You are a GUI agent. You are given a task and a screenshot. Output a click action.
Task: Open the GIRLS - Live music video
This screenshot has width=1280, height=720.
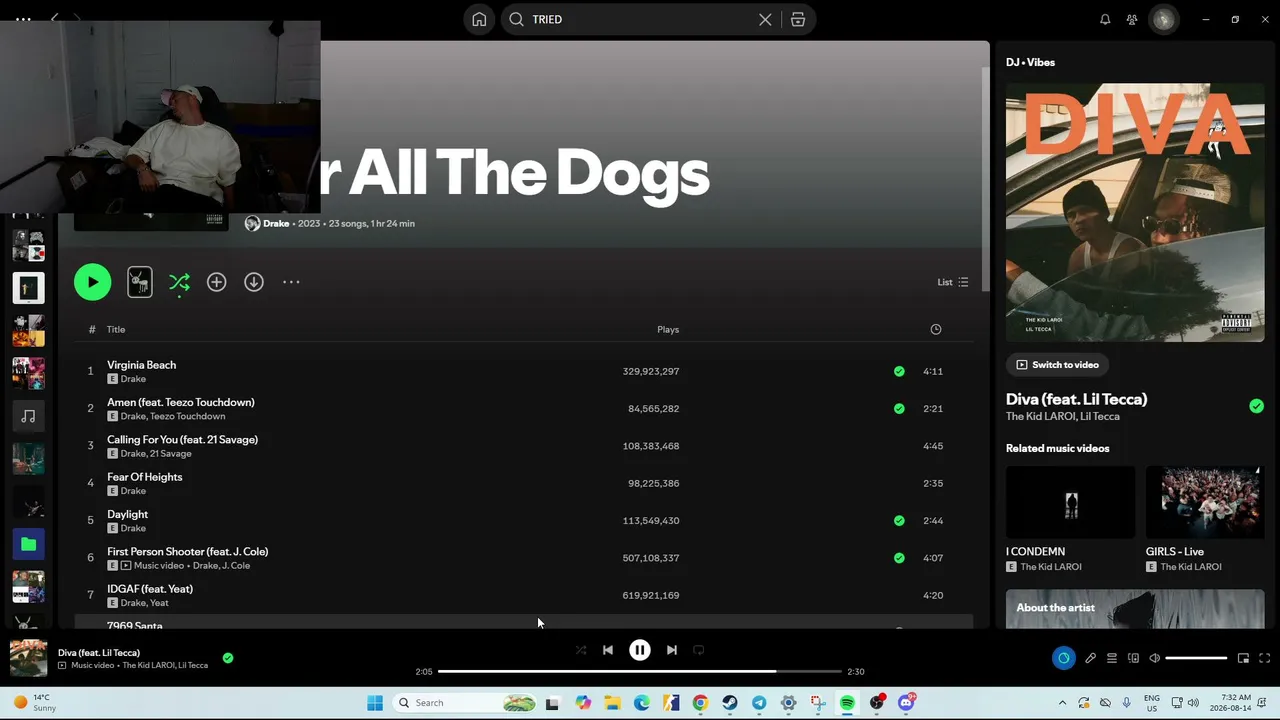[1205, 502]
